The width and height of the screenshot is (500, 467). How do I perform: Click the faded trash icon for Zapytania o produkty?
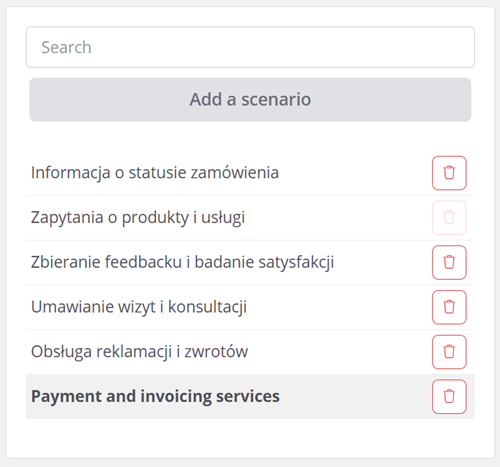449,218
